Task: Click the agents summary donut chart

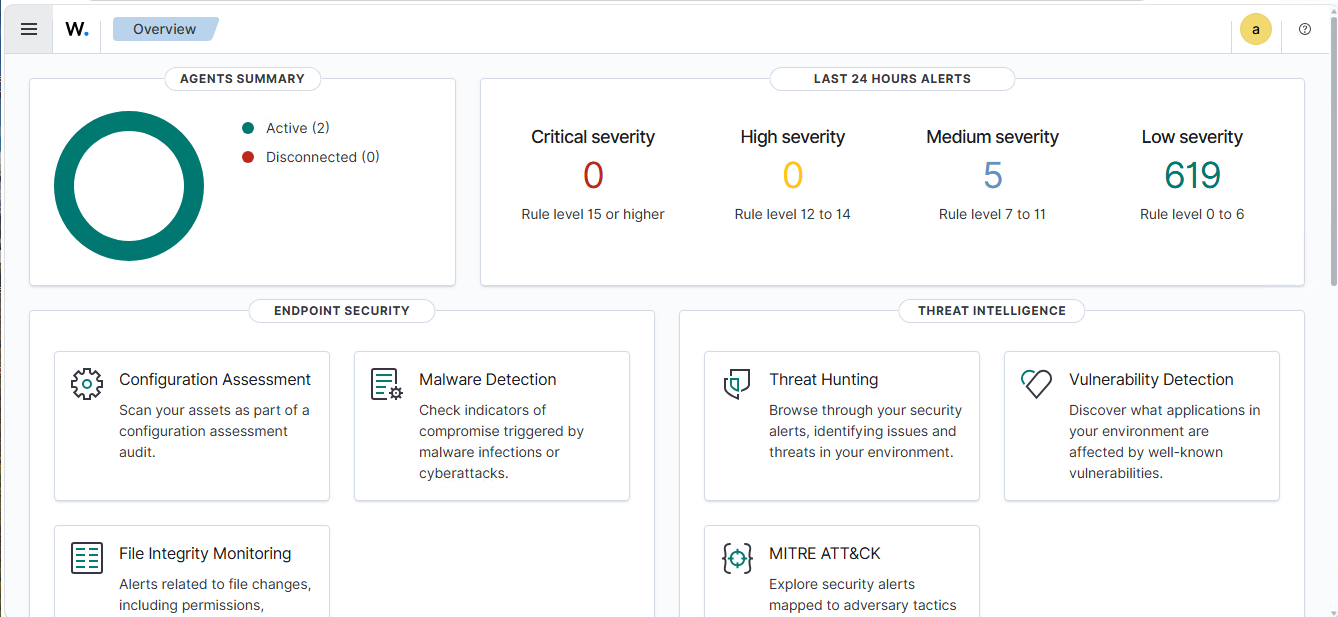Action: (129, 186)
